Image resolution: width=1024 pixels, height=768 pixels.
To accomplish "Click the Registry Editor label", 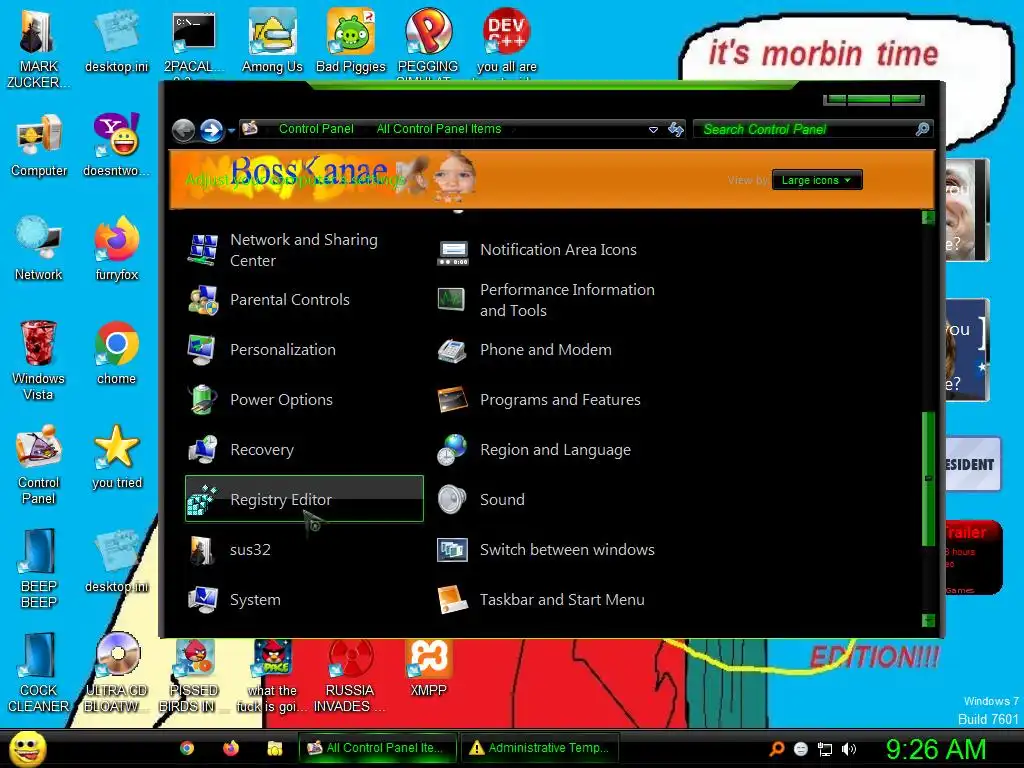I will pyautogui.click(x=281, y=500).
